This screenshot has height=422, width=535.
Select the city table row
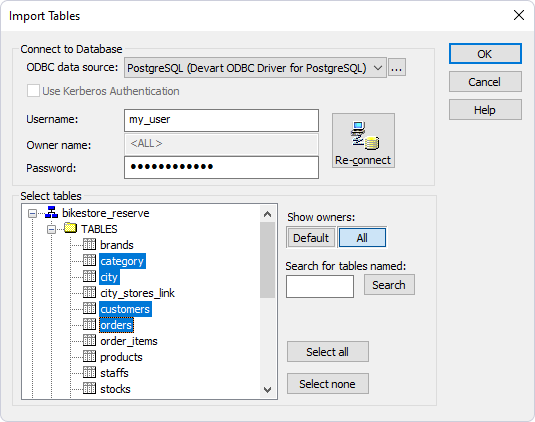[109, 277]
